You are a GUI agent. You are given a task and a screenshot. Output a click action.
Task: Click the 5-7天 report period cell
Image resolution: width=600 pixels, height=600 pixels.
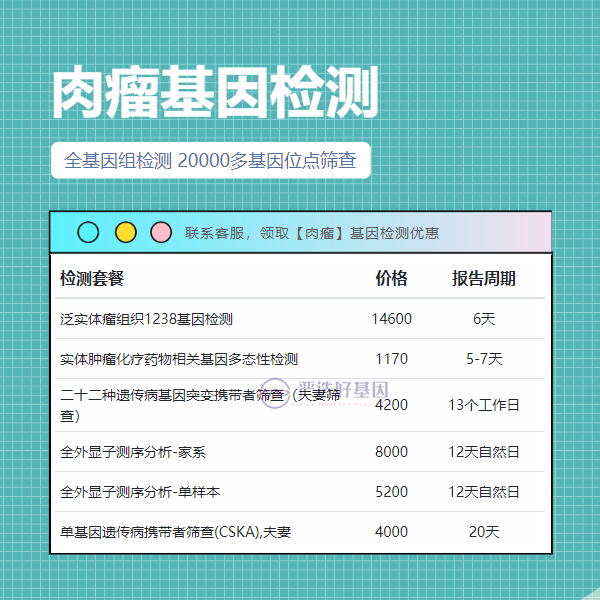tap(484, 359)
